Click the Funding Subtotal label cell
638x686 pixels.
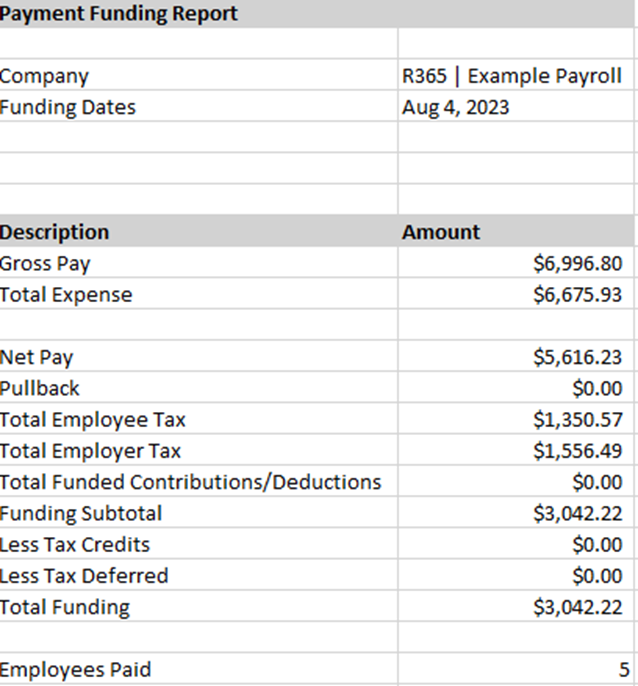[x=199, y=512]
